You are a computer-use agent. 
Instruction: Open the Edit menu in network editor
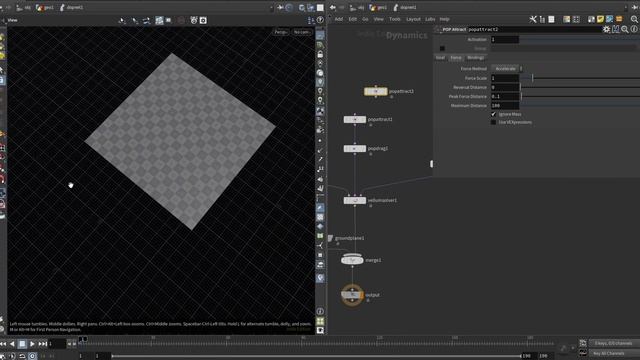click(353, 19)
